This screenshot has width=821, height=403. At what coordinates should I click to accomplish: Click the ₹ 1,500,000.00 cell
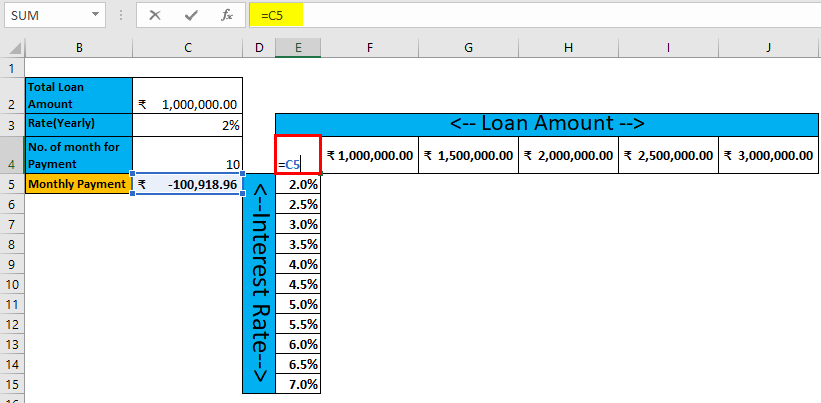pyautogui.click(x=468, y=155)
